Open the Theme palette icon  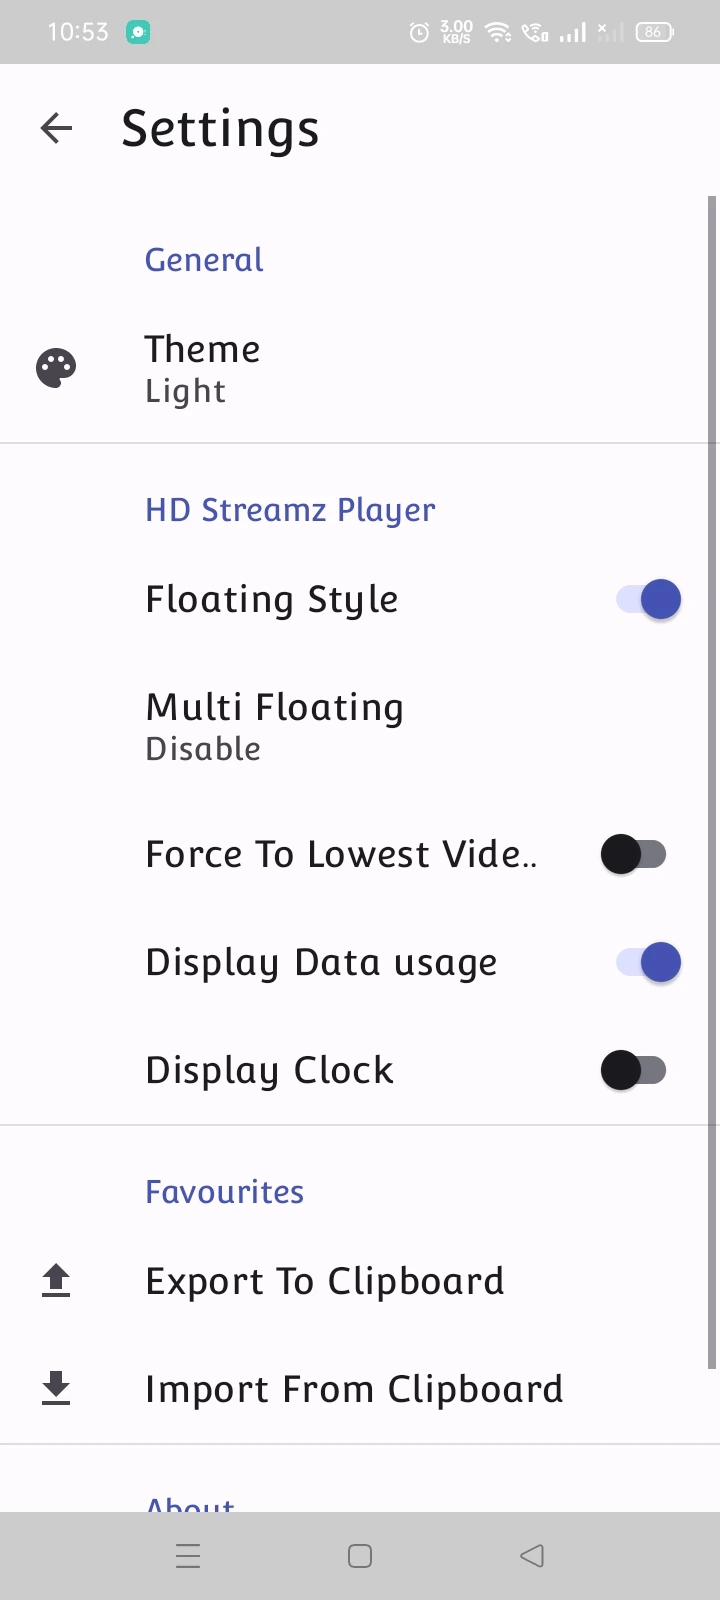(x=56, y=367)
